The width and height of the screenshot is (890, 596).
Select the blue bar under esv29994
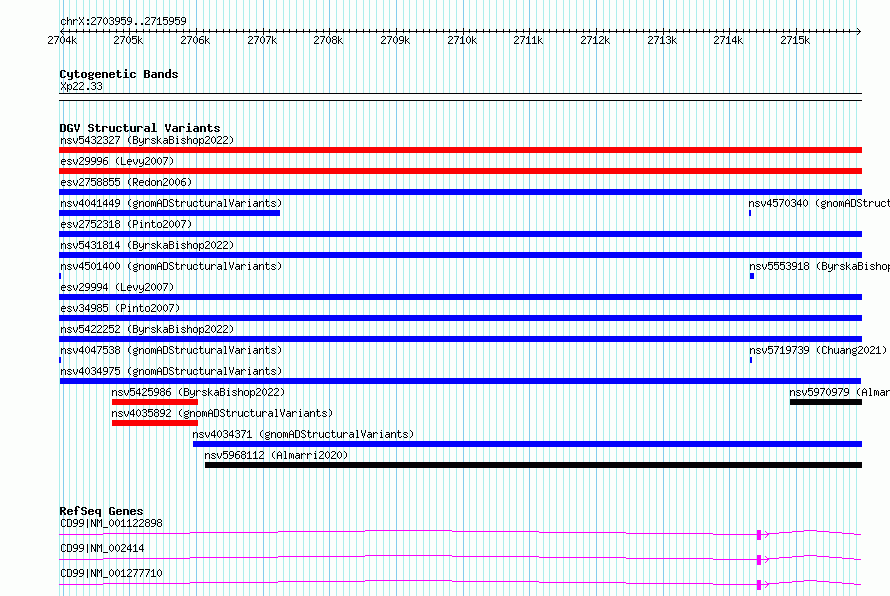click(460, 297)
